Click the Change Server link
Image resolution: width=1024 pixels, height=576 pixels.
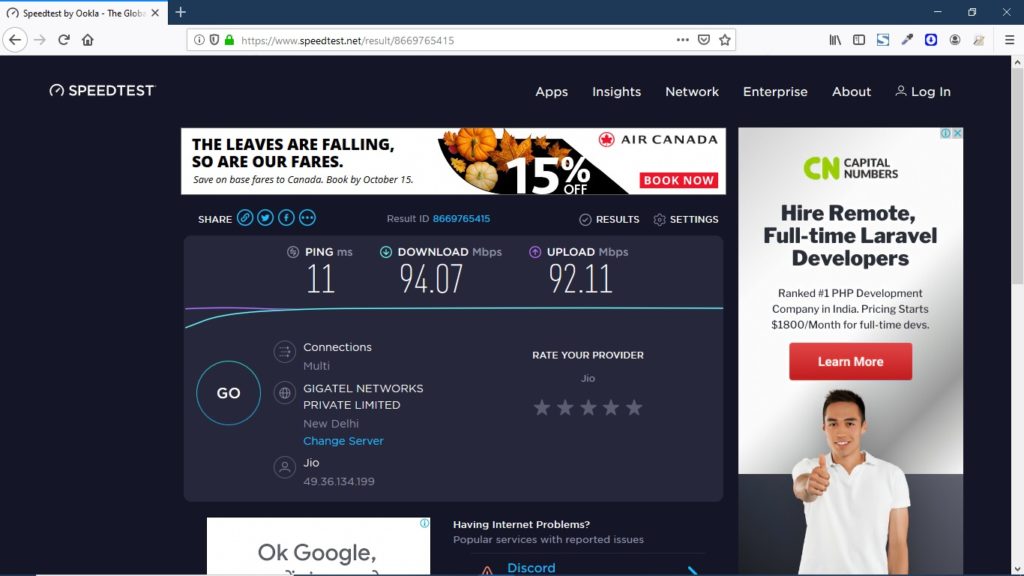coord(343,441)
